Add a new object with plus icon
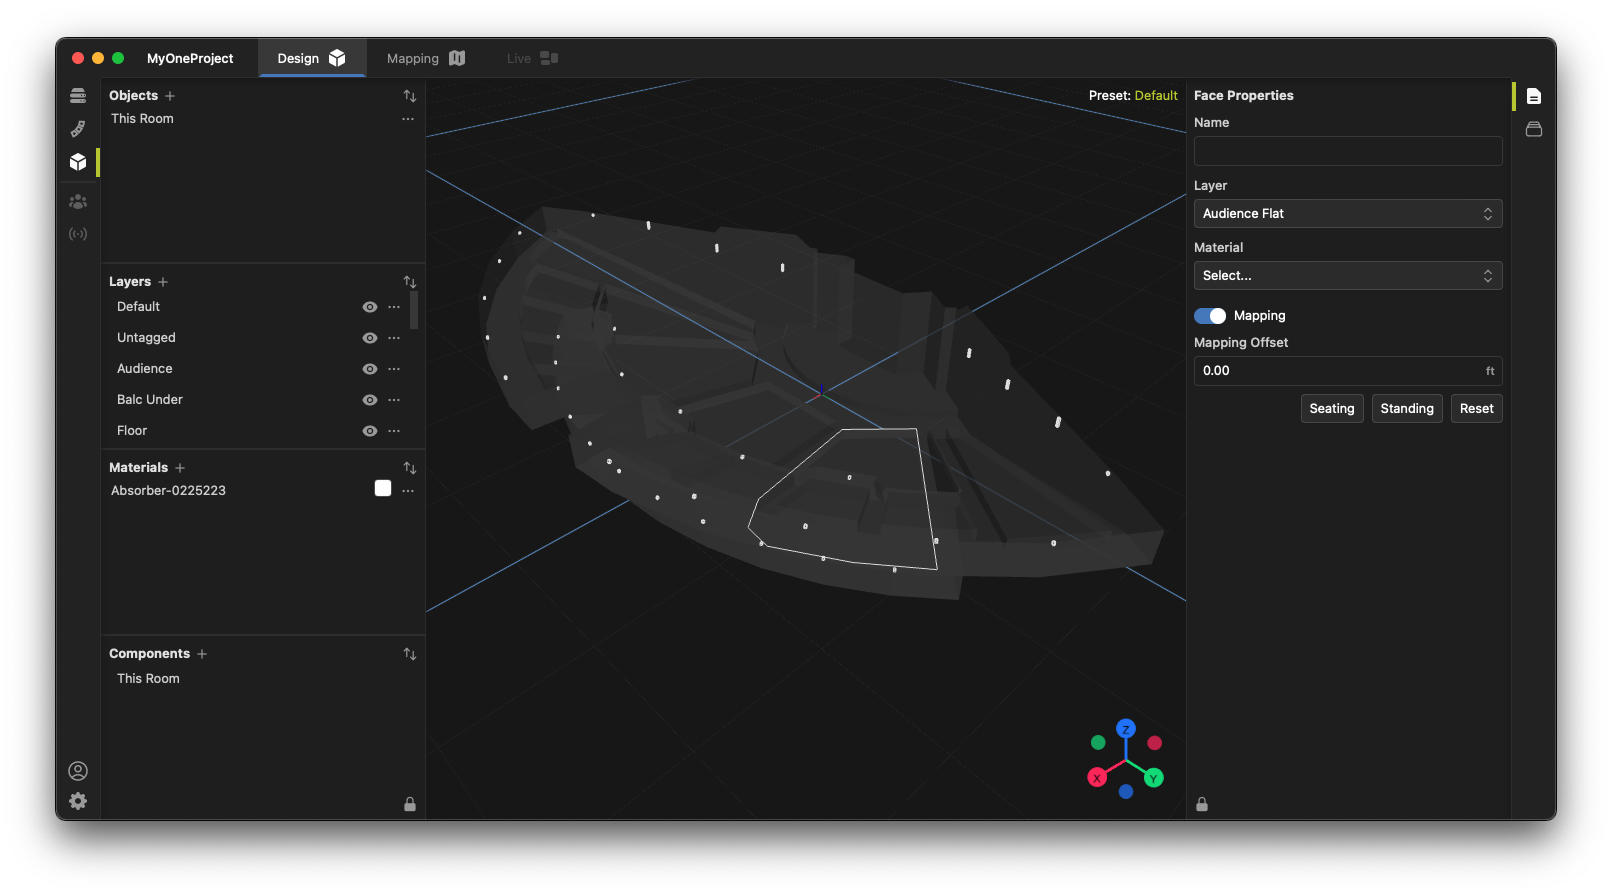Viewport: 1612px width, 894px height. 170,96
